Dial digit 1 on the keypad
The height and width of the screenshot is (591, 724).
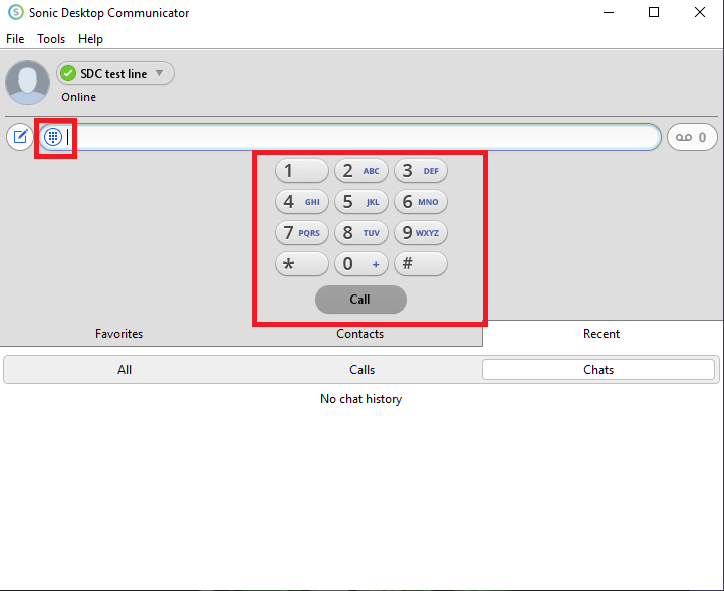[x=302, y=171]
